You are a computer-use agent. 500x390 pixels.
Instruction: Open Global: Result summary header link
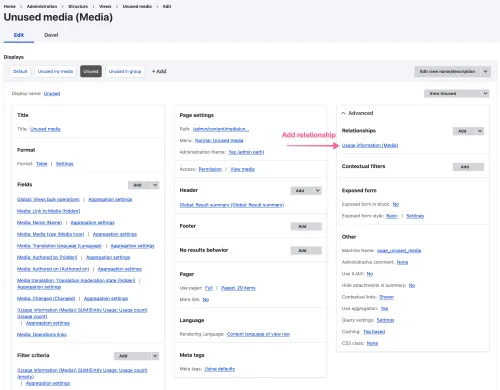(x=232, y=205)
